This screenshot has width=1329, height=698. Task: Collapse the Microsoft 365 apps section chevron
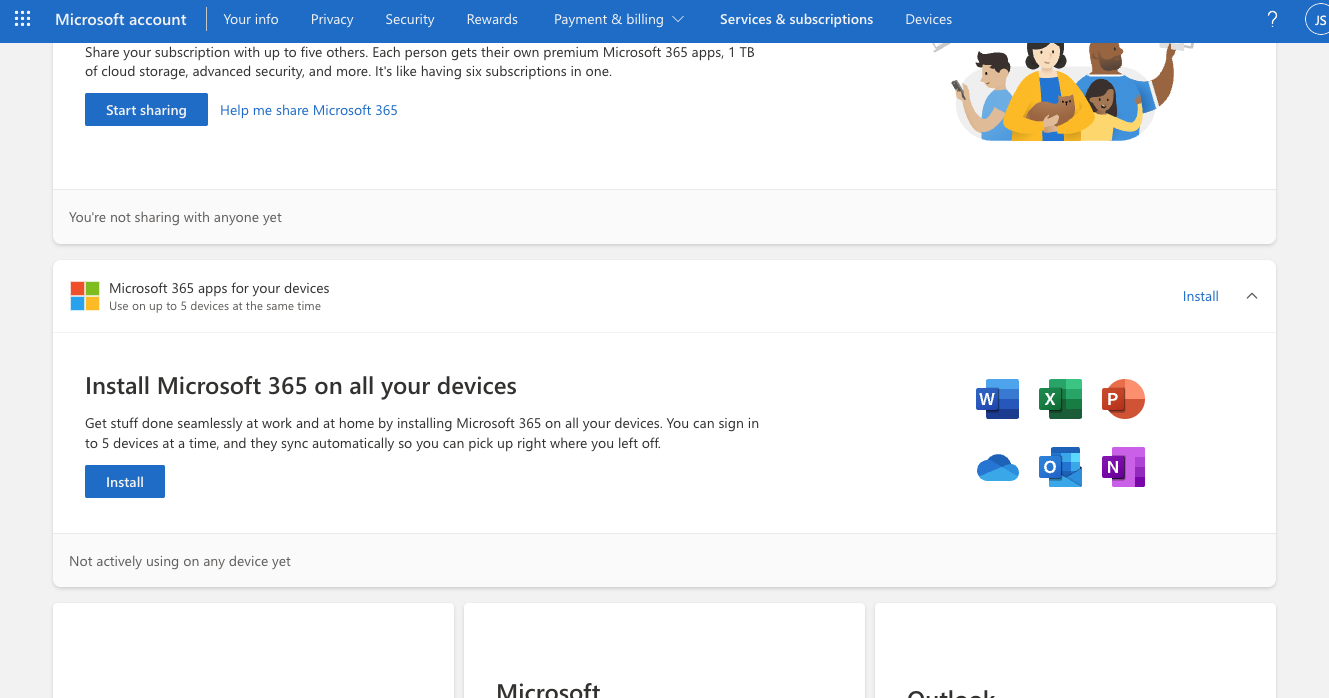tap(1252, 296)
